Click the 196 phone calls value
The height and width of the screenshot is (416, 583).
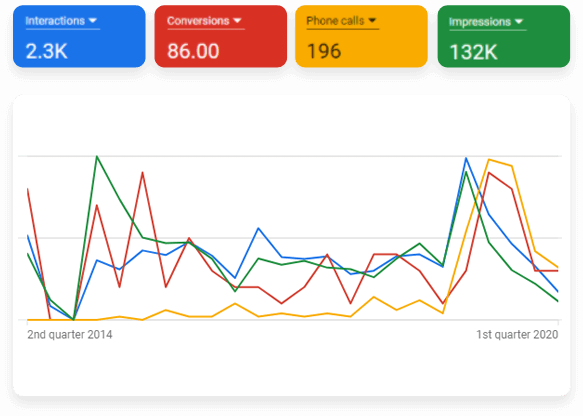click(323, 51)
